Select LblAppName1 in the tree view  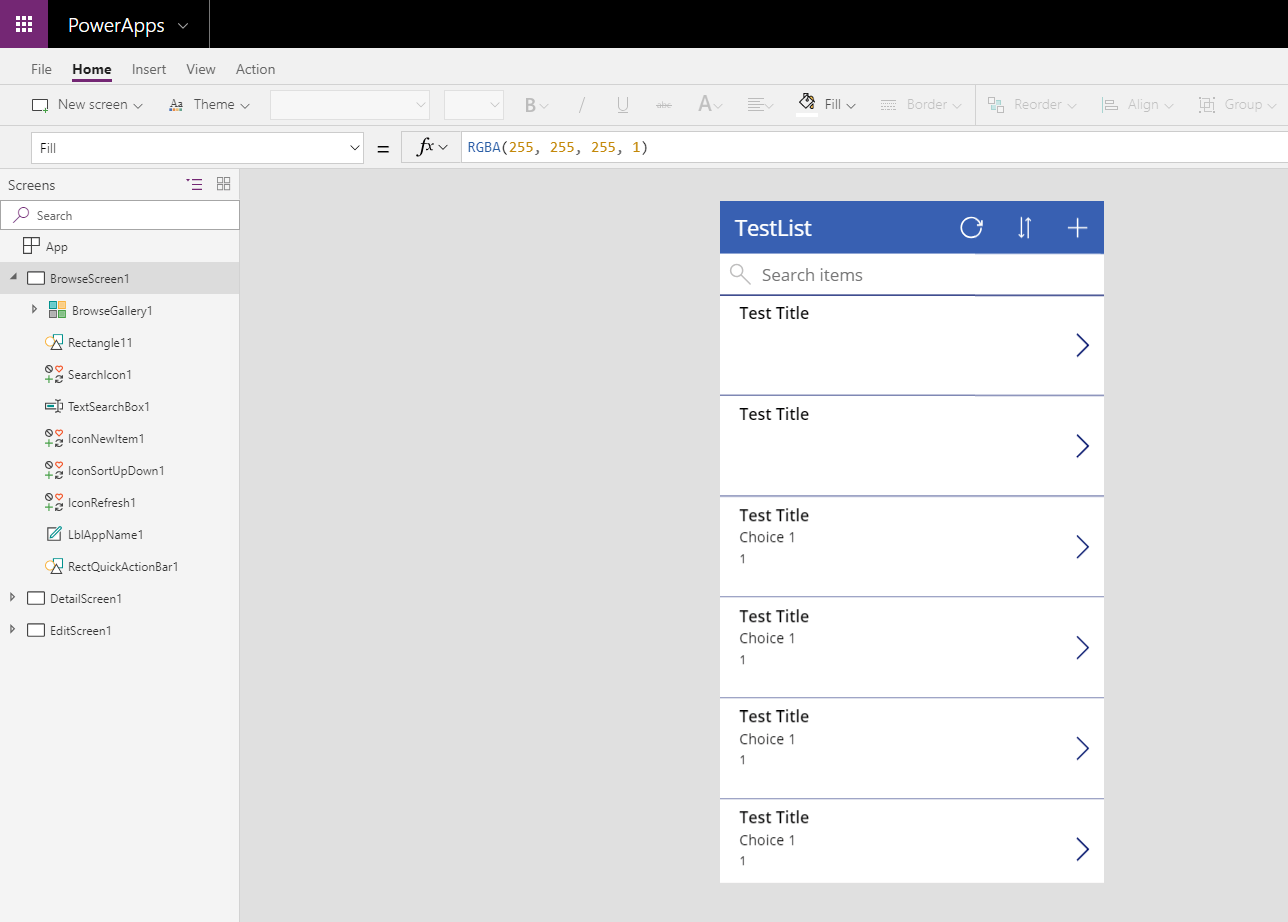105,535
